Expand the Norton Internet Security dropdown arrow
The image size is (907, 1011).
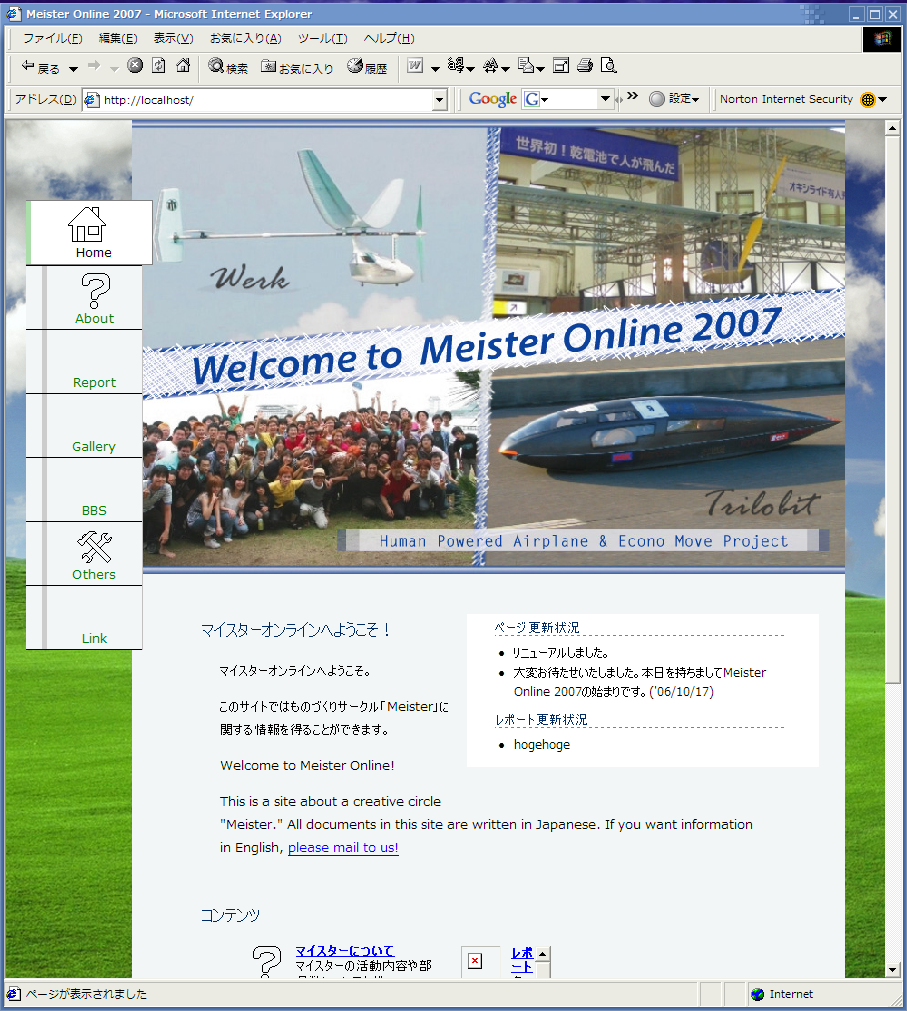883,99
